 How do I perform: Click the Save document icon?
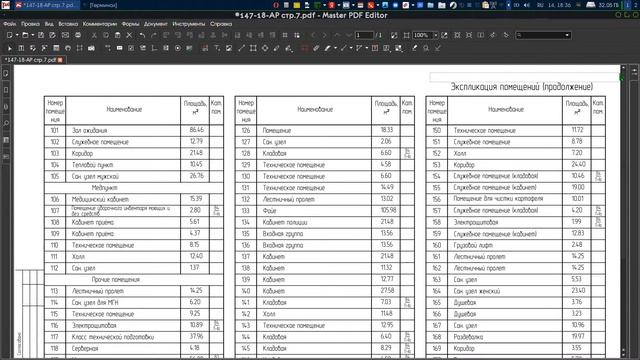point(41,36)
